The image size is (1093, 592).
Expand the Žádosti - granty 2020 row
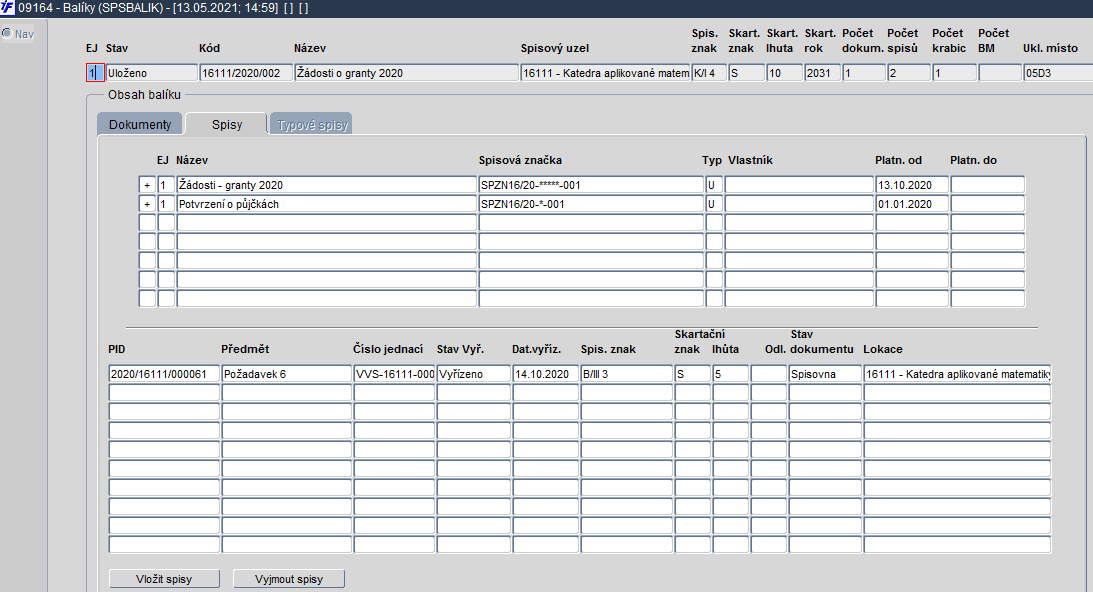click(x=147, y=185)
